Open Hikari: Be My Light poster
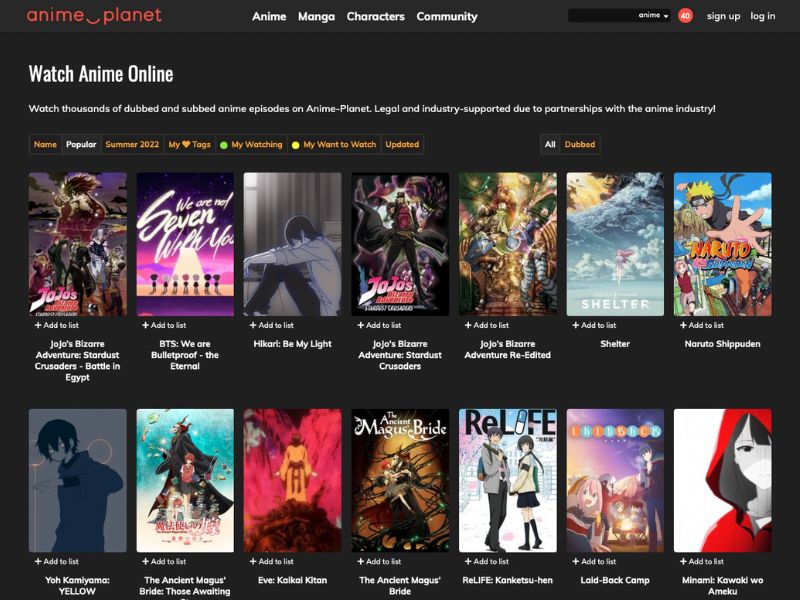Viewport: 800px width, 600px height. [x=292, y=244]
